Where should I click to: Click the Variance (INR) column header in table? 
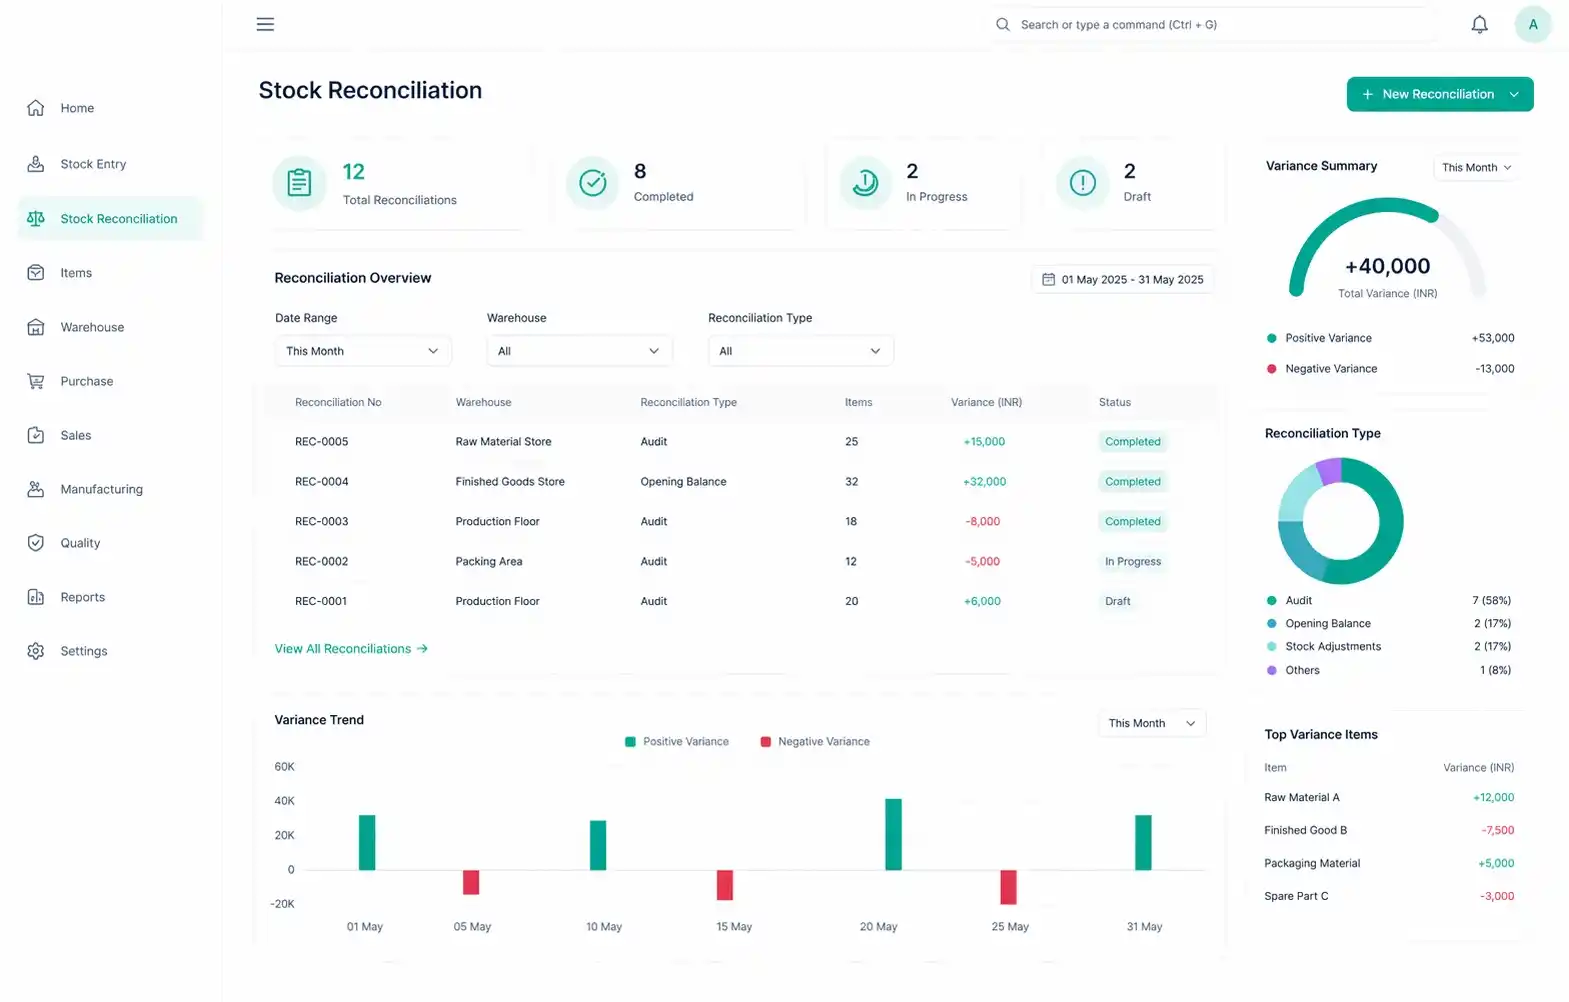coord(986,402)
